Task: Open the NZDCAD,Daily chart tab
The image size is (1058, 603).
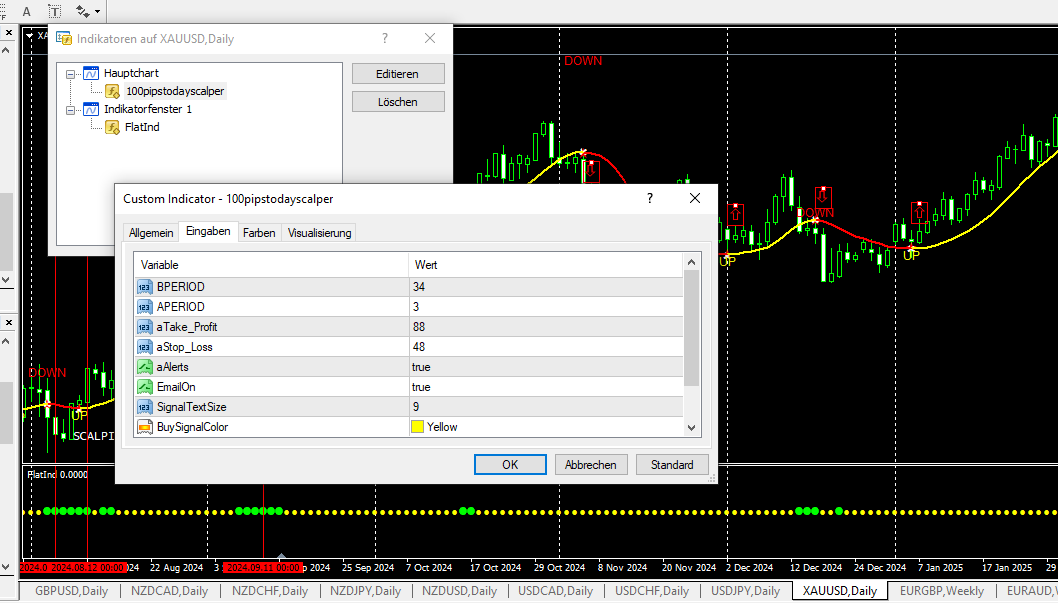Action: (169, 591)
